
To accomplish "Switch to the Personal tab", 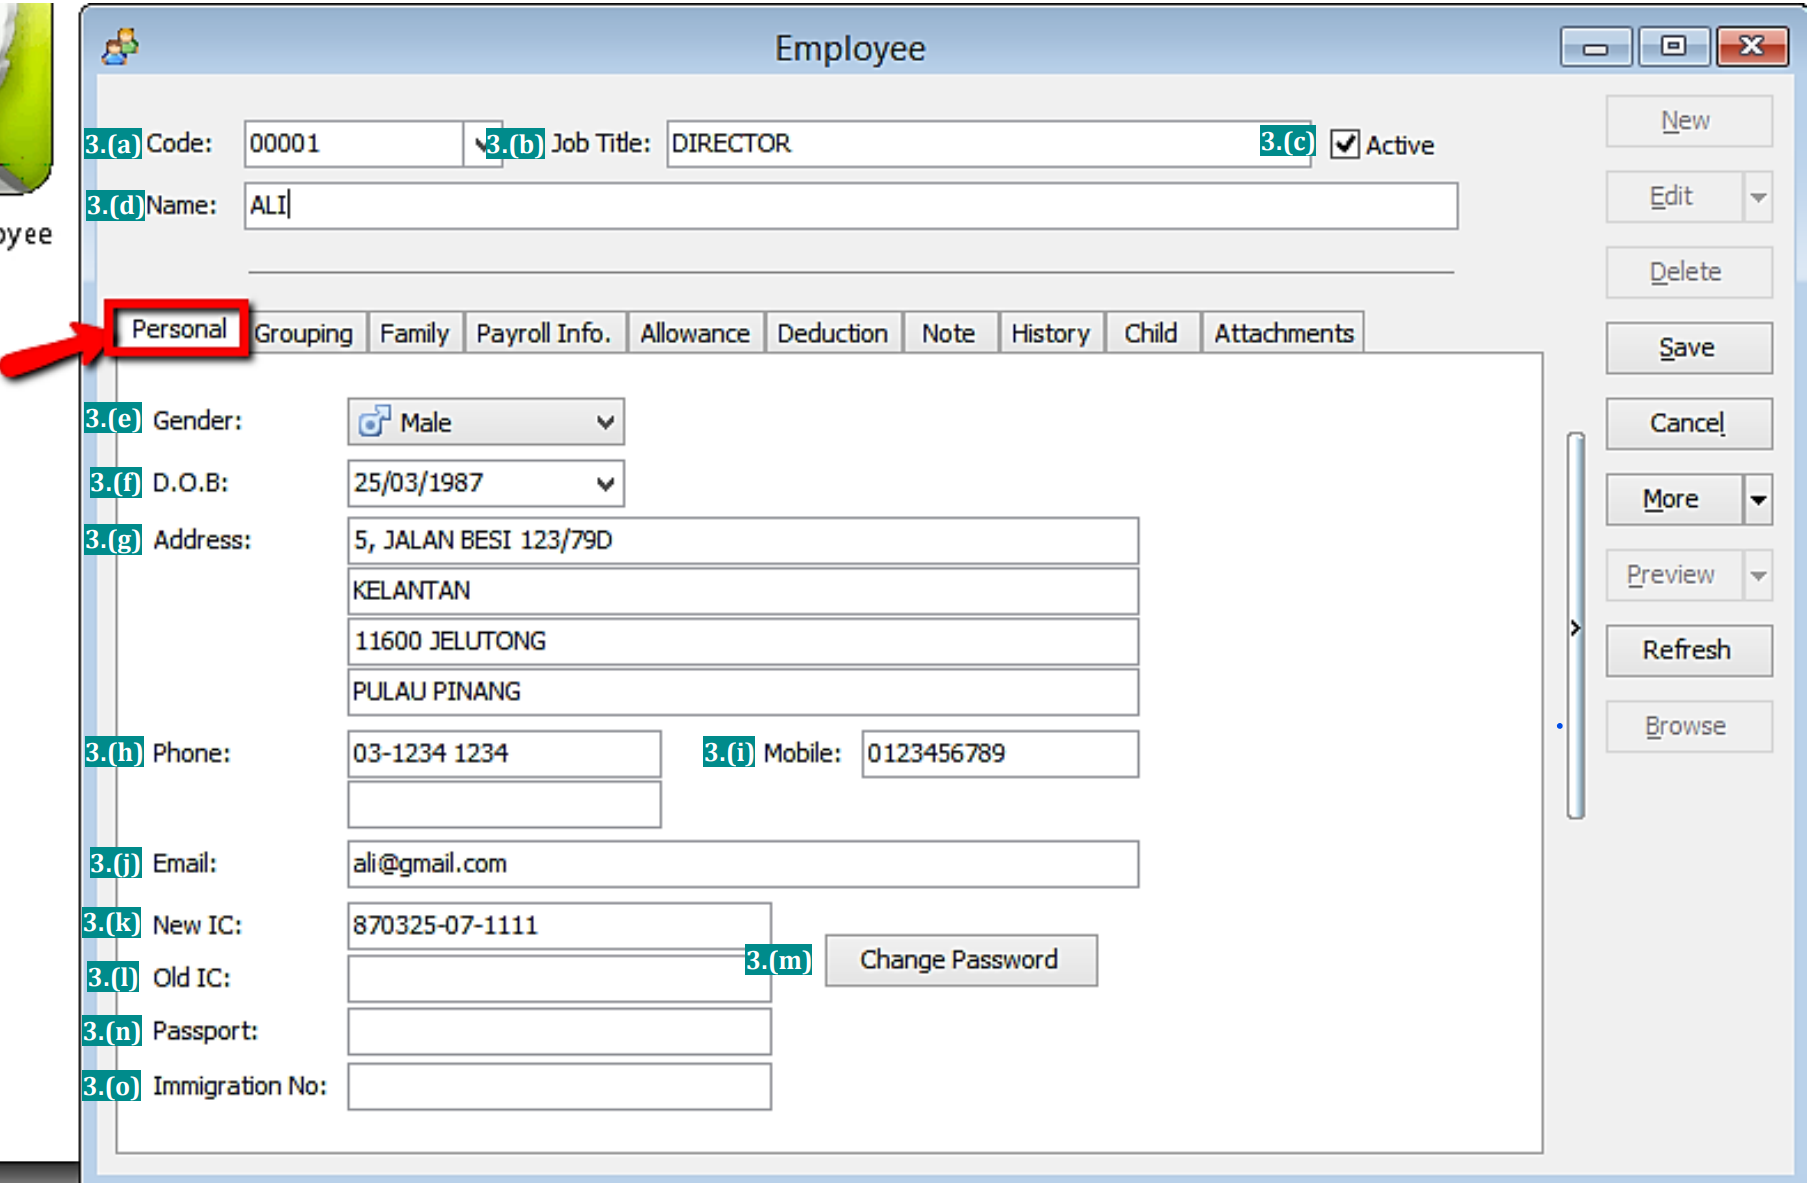I will pos(179,329).
